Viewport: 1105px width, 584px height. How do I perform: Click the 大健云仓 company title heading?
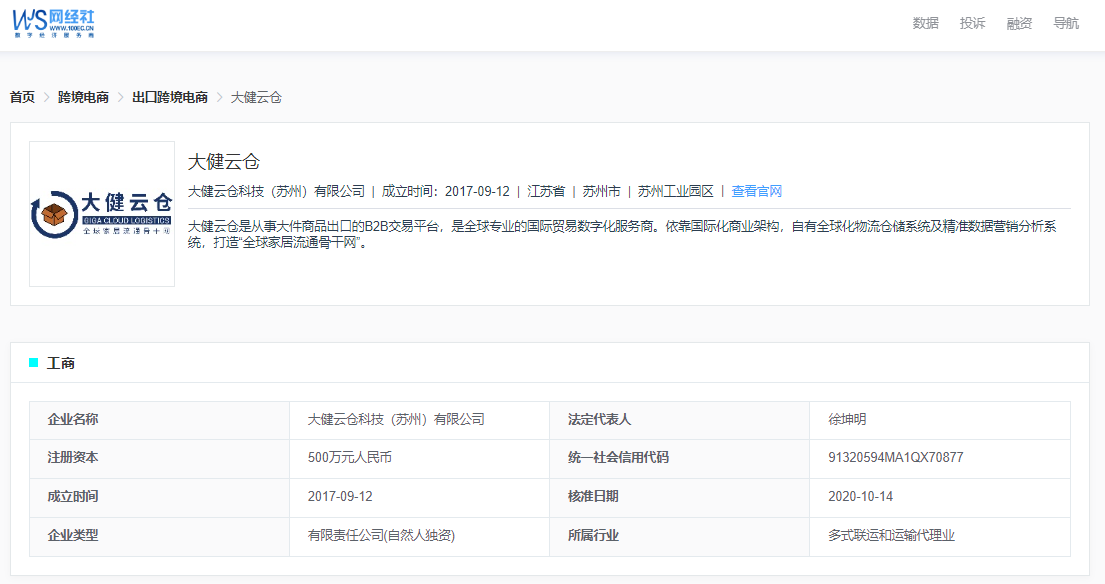click(224, 162)
